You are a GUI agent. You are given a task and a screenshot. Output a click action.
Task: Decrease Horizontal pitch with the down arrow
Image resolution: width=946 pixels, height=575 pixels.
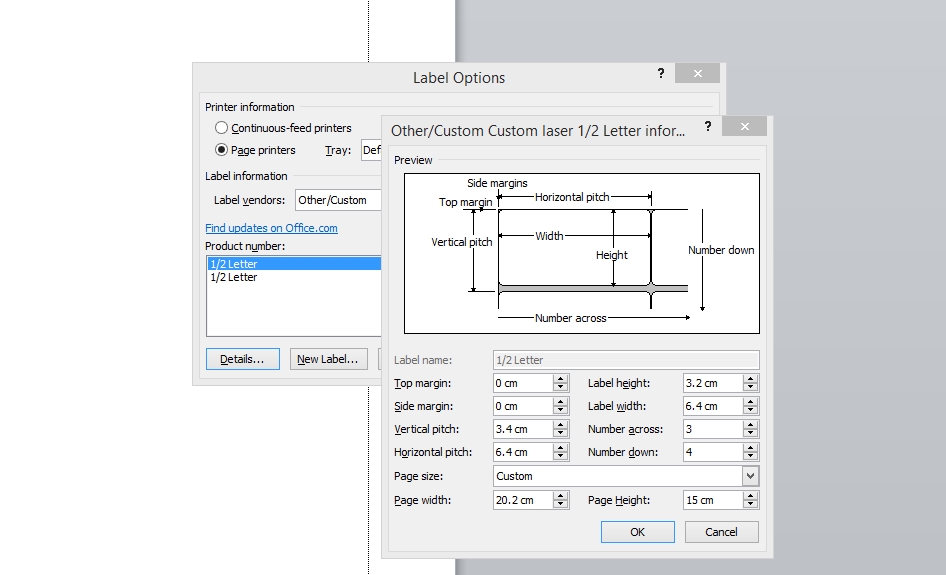tap(560, 456)
